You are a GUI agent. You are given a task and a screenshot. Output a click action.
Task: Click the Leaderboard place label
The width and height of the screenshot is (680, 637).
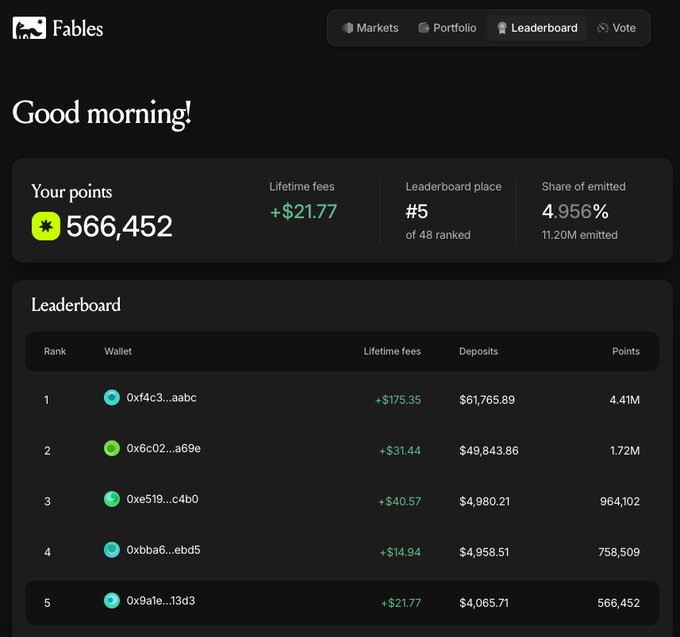pos(453,186)
